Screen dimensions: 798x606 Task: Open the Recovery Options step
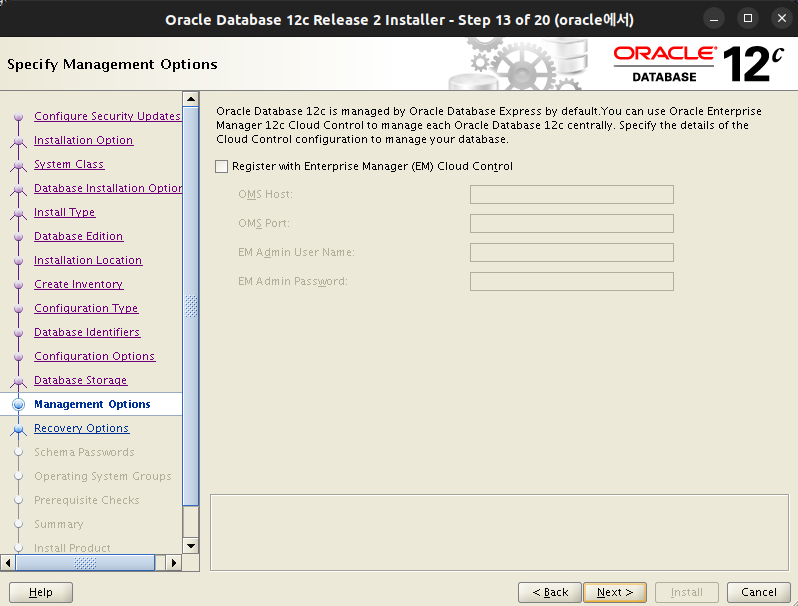81,428
